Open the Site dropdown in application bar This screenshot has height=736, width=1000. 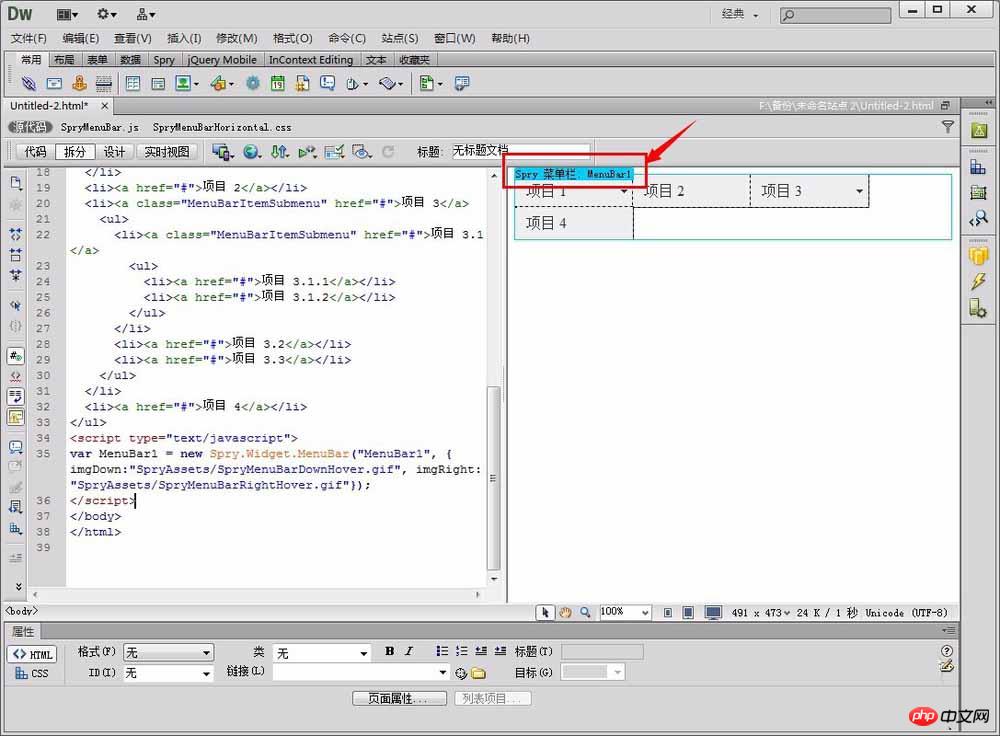click(x=146, y=14)
